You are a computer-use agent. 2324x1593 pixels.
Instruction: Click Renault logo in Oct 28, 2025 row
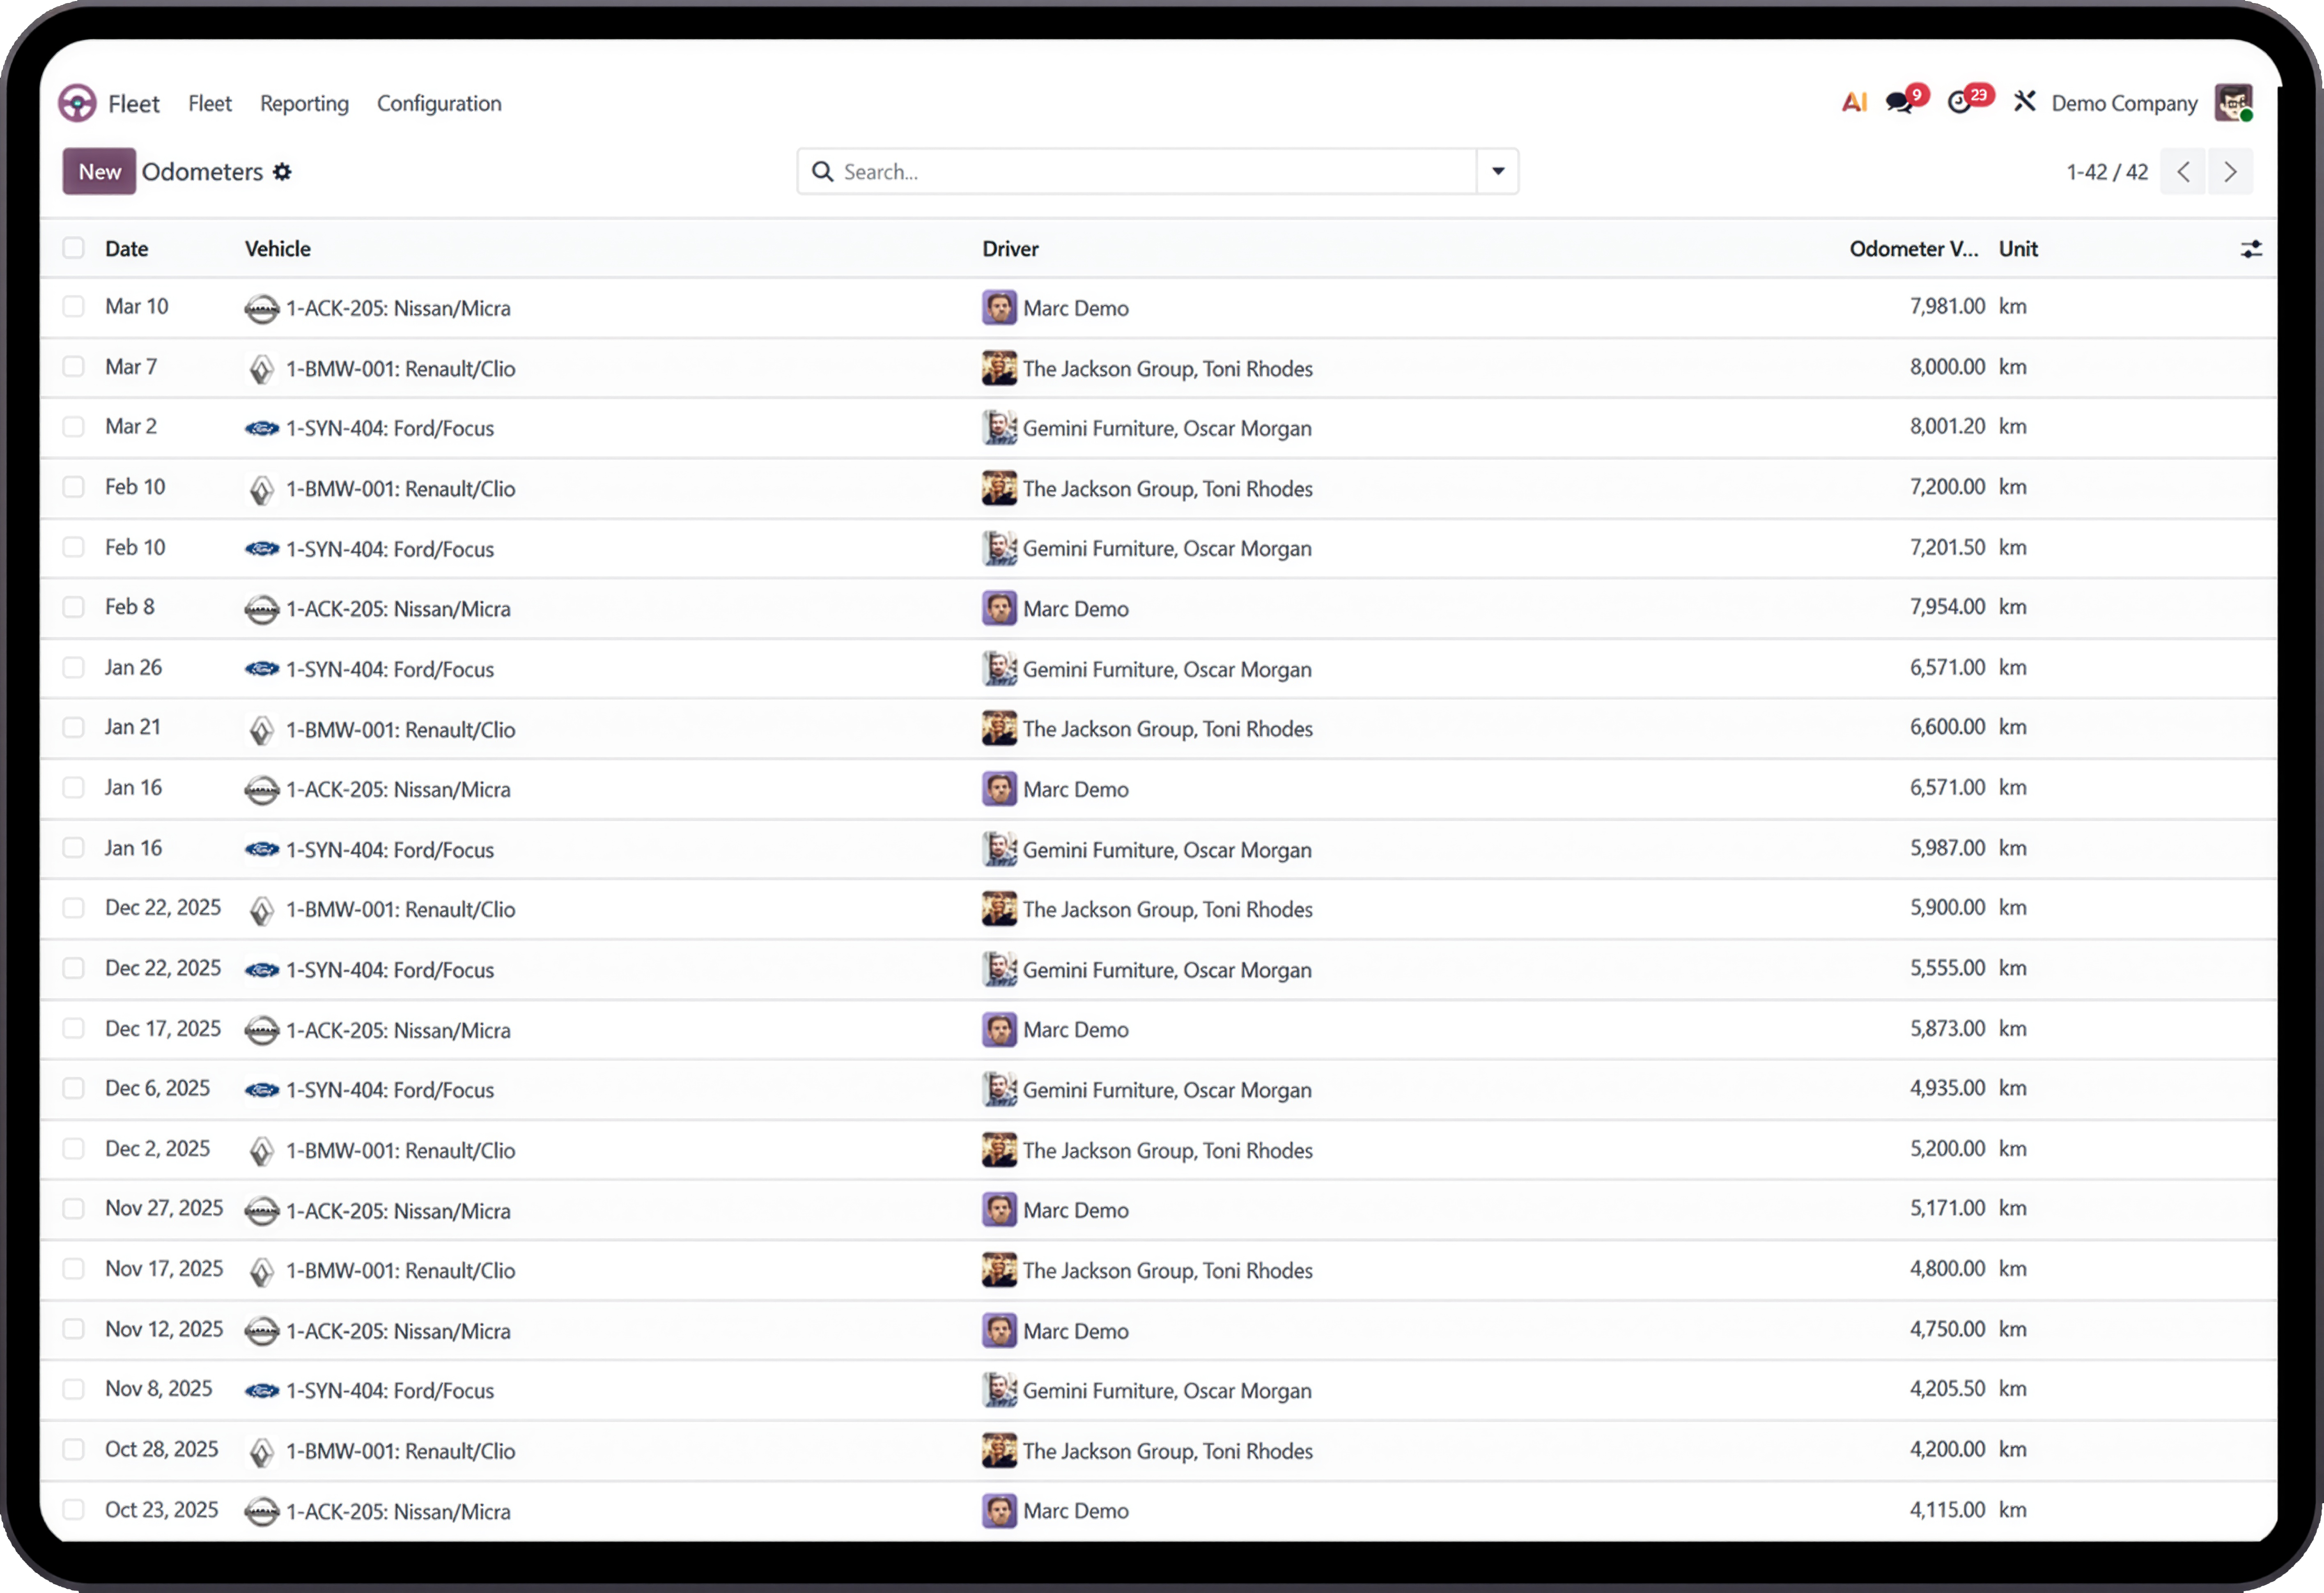[x=261, y=1452]
